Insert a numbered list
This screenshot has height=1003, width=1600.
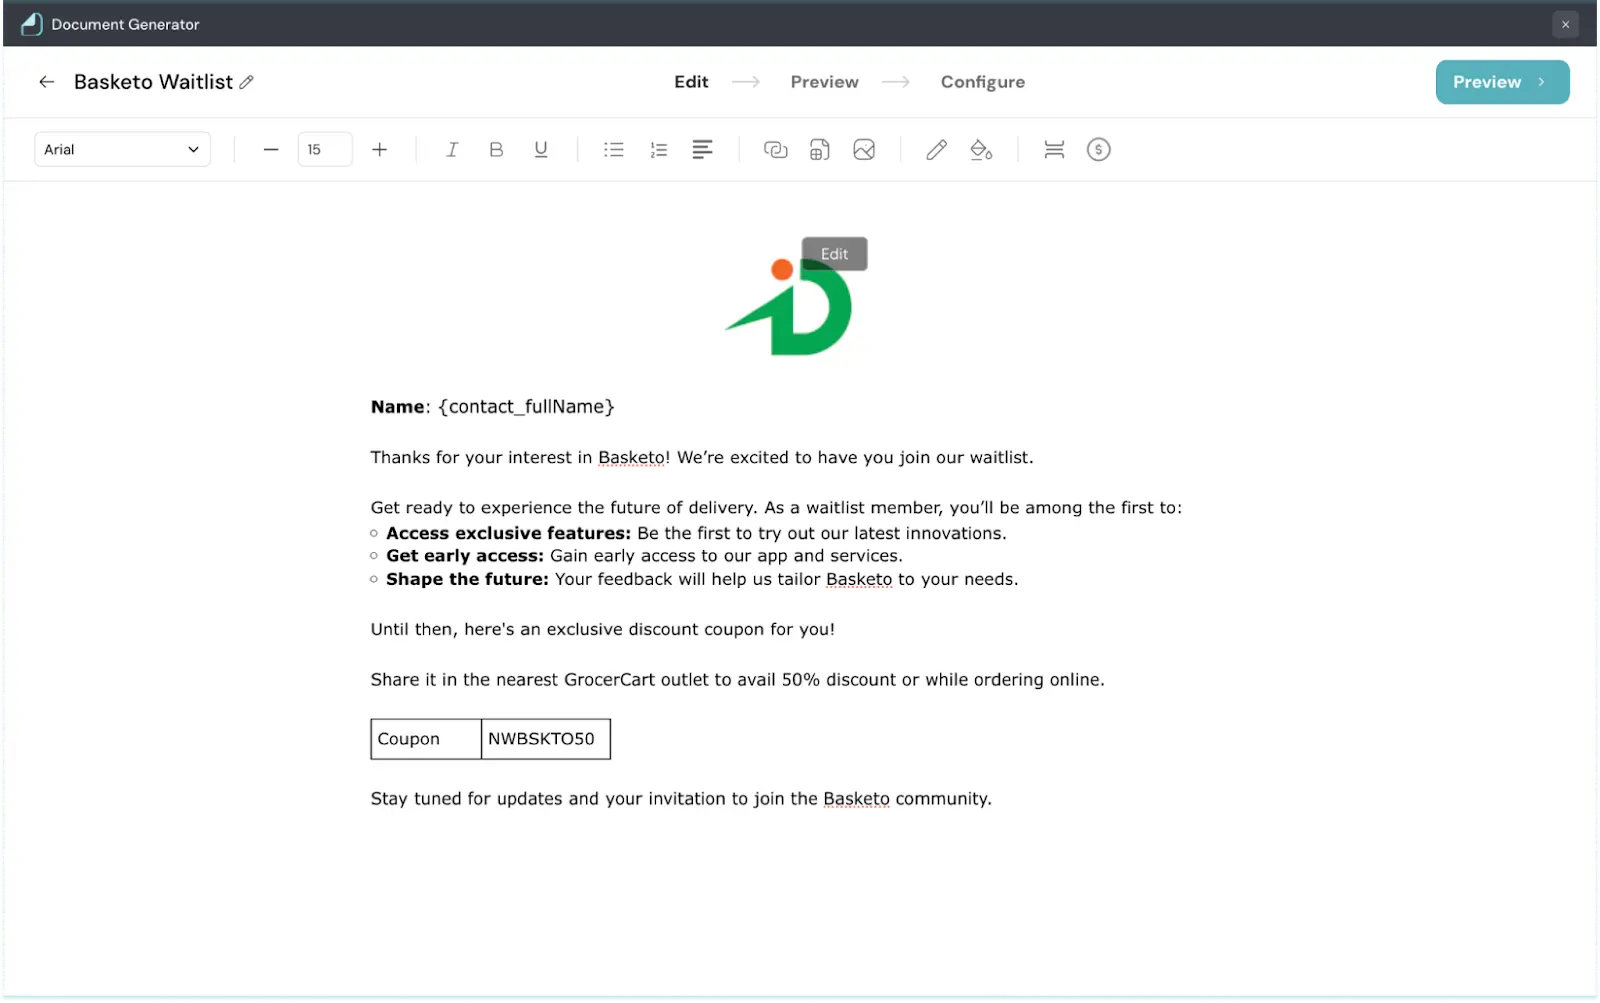click(x=658, y=150)
